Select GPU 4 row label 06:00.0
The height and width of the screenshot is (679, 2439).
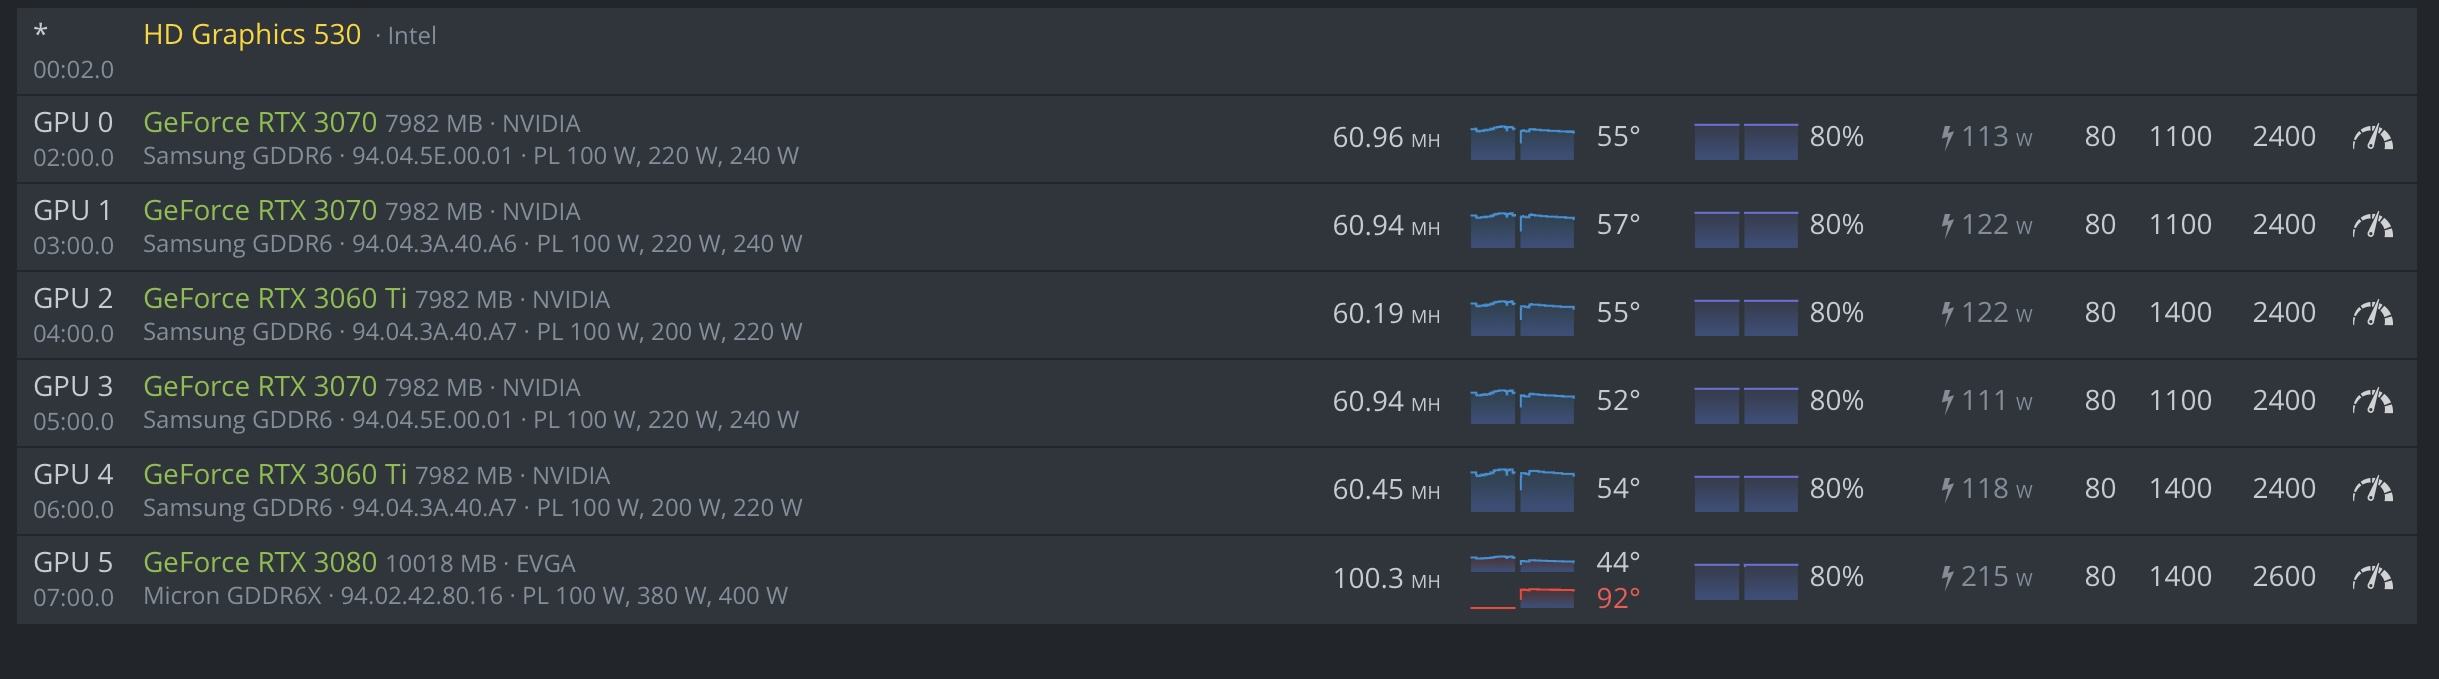pyautogui.click(x=73, y=509)
